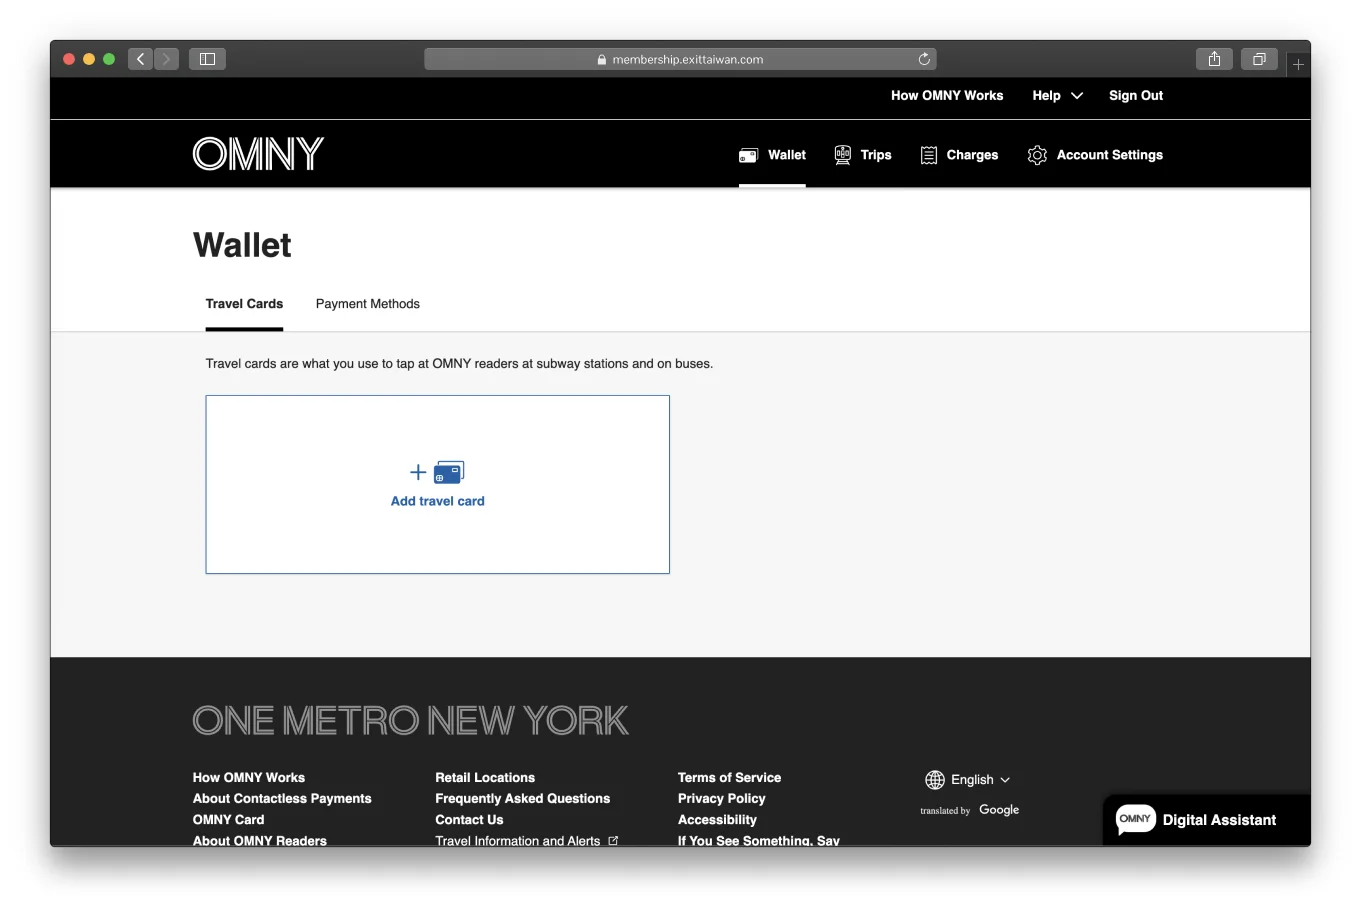
Task: Click the add travel card plus icon
Action: click(418, 472)
